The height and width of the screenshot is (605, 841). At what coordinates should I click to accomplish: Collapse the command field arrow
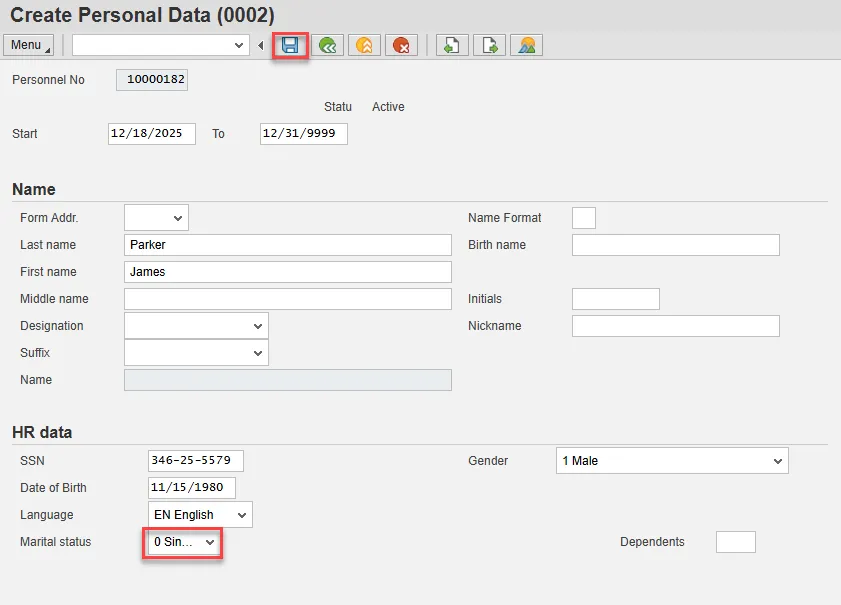pos(260,45)
